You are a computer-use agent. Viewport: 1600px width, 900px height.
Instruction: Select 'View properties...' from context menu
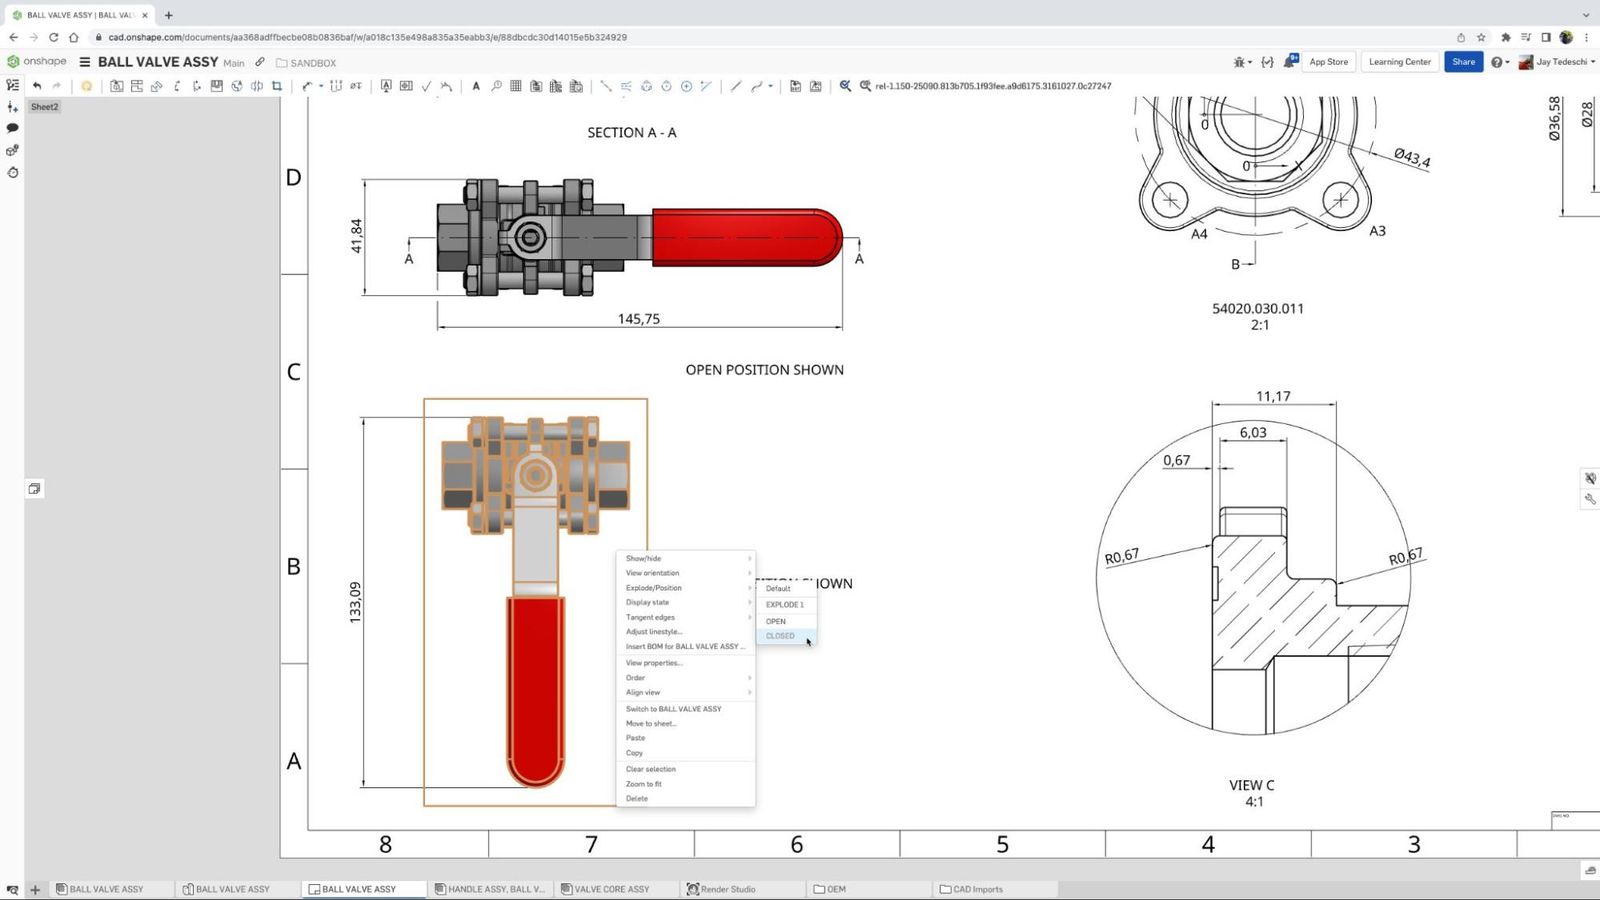click(654, 663)
